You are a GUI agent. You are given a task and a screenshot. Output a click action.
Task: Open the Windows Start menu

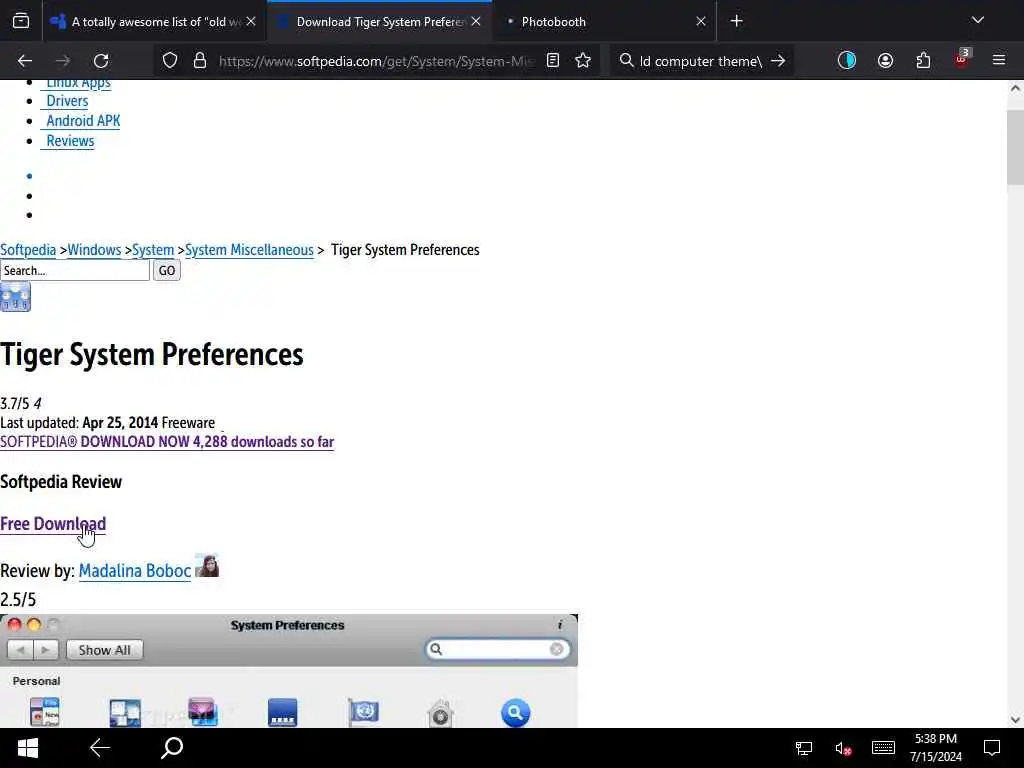click(27, 748)
